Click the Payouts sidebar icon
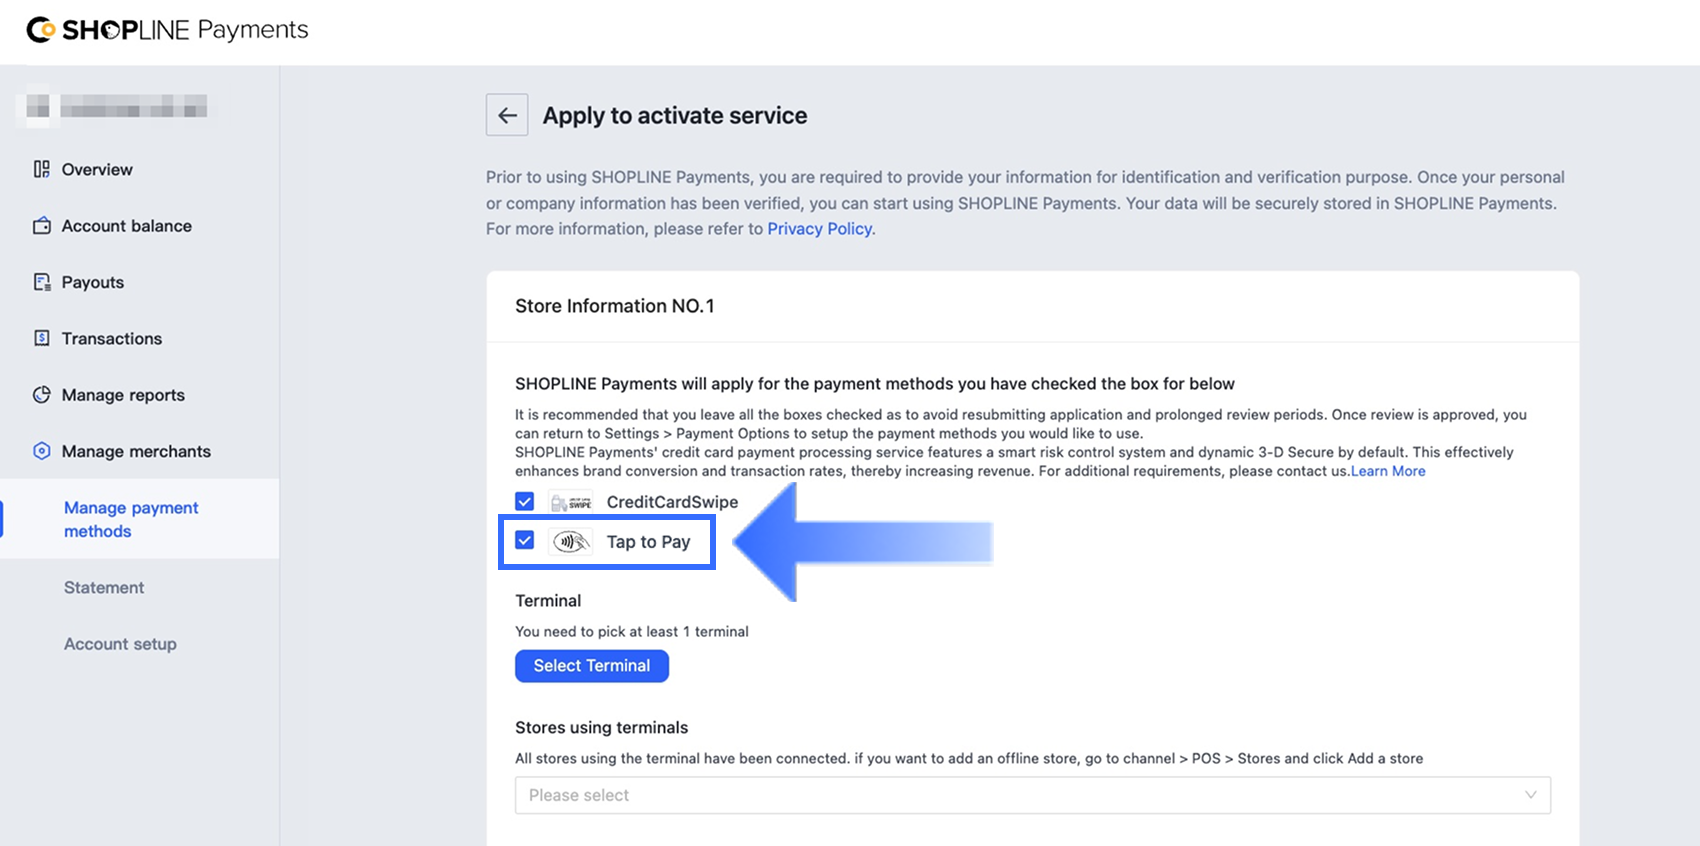 click(41, 282)
